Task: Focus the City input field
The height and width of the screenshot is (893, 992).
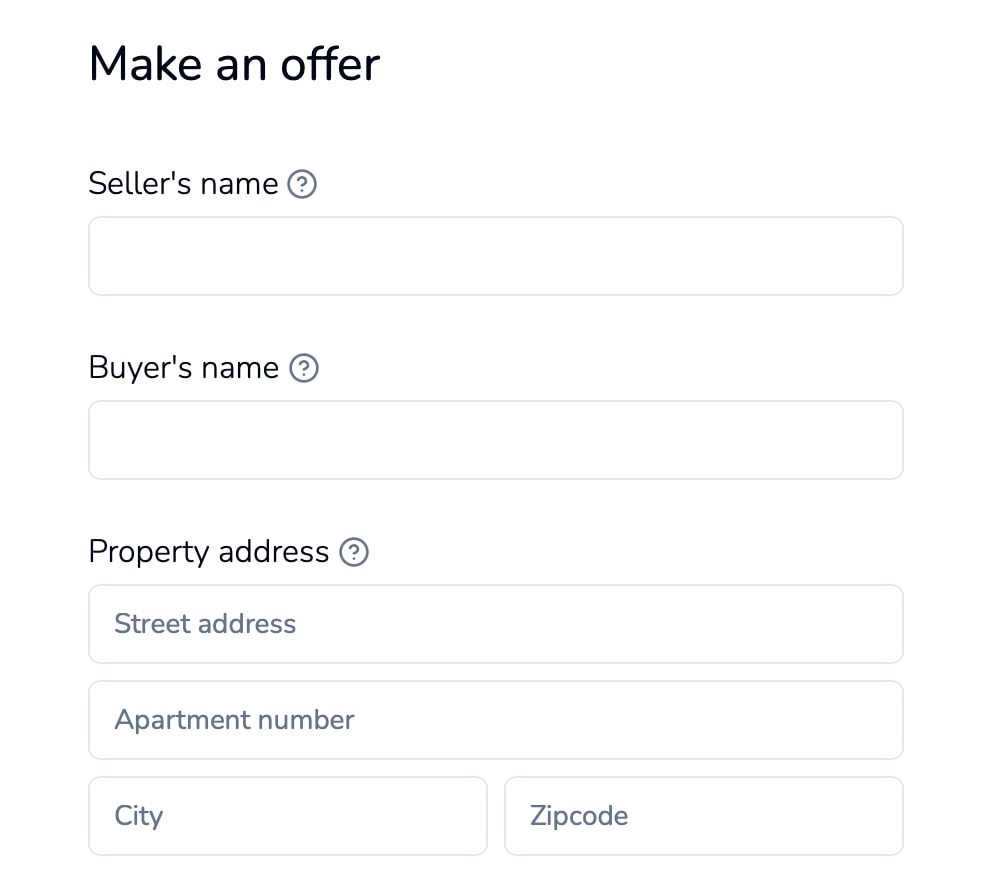Action: [x=288, y=816]
